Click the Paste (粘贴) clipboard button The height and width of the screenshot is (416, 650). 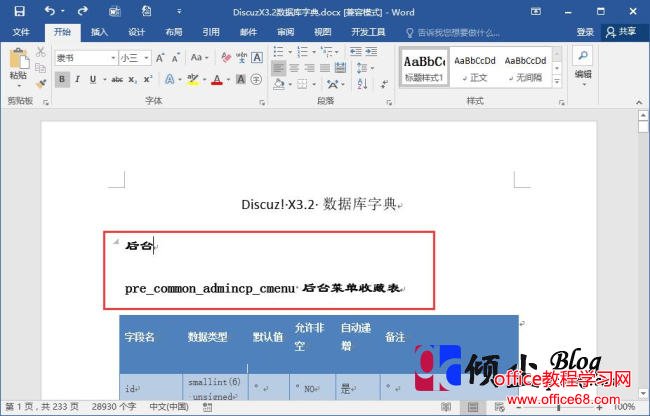point(19,64)
